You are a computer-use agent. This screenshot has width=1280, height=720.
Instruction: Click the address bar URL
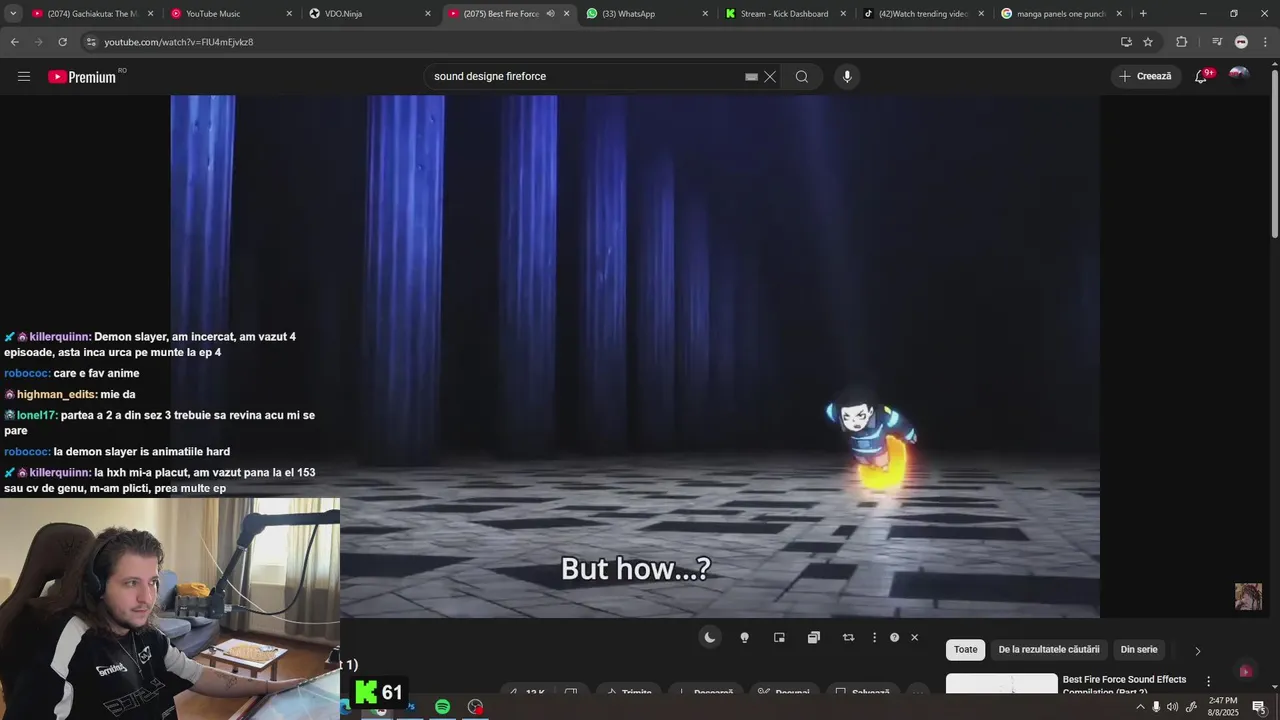pos(179,42)
